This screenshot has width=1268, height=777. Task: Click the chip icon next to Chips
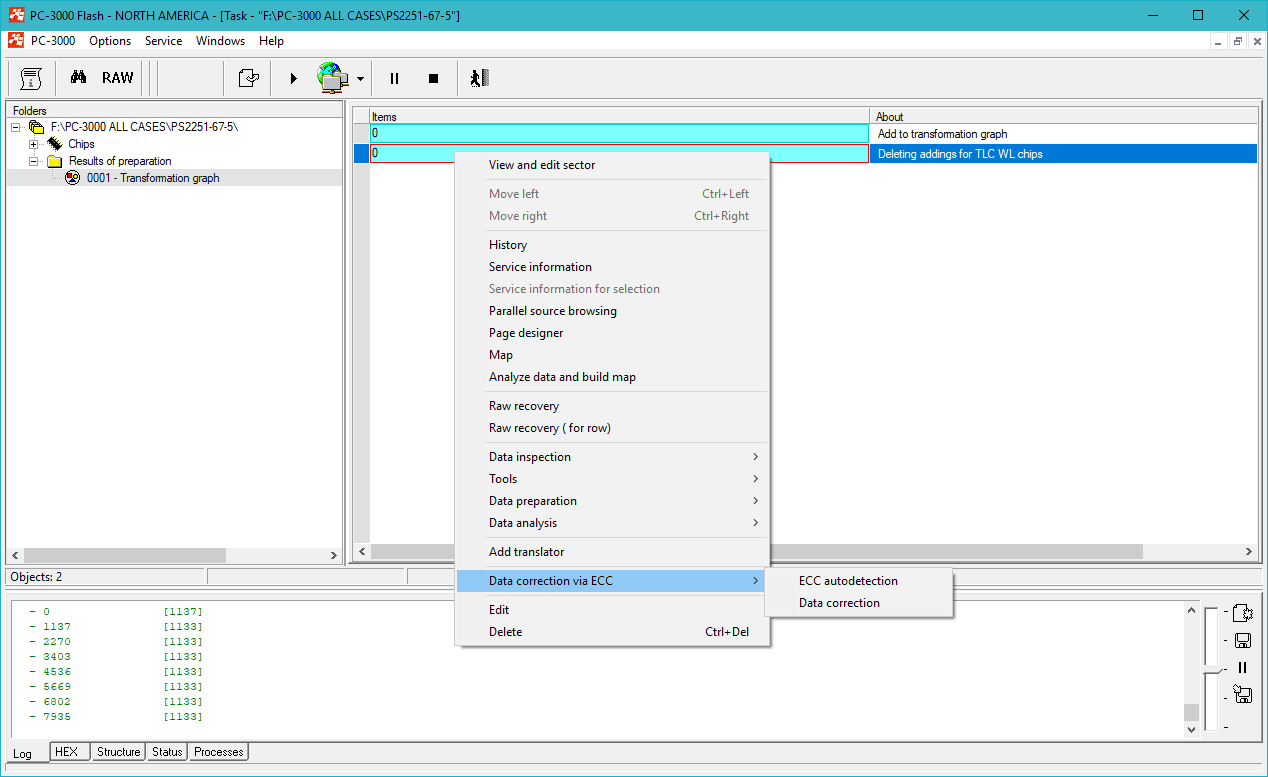[55, 144]
